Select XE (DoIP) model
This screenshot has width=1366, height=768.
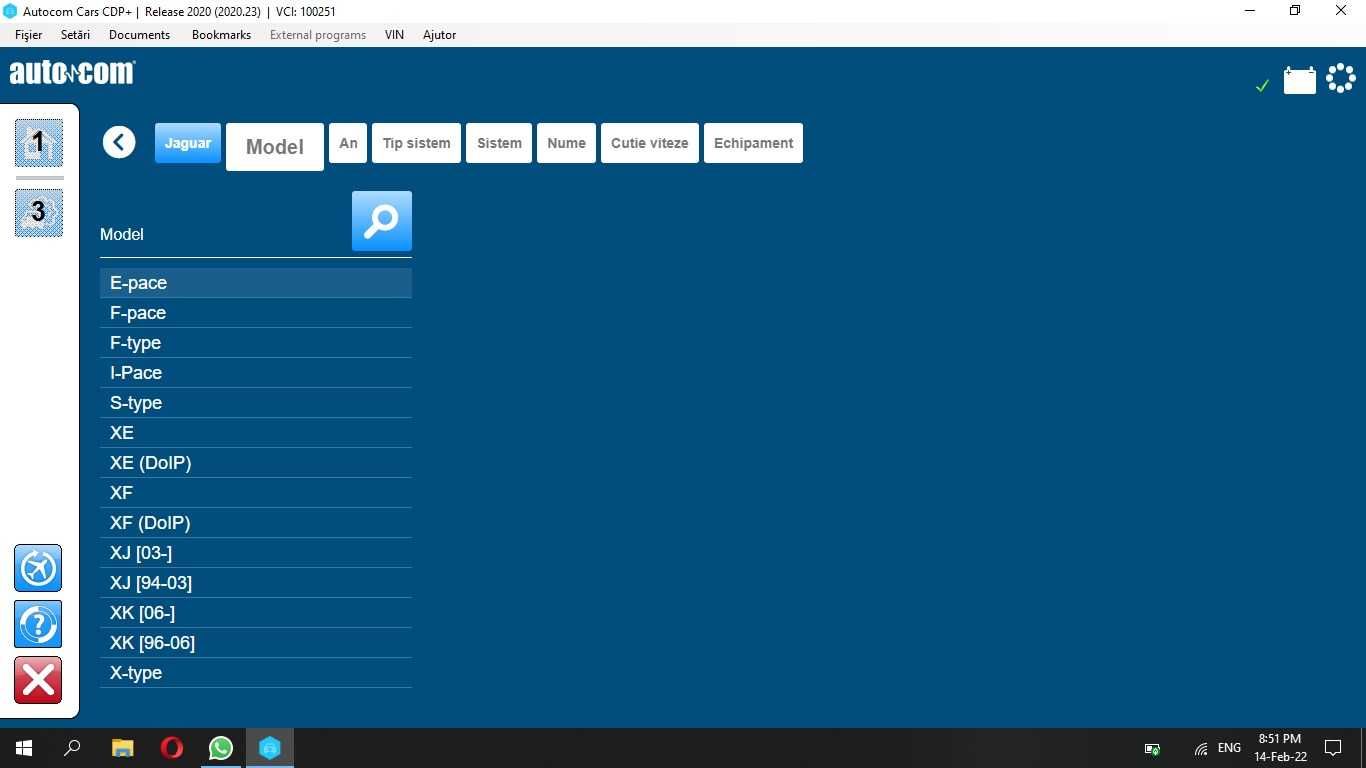pos(256,463)
